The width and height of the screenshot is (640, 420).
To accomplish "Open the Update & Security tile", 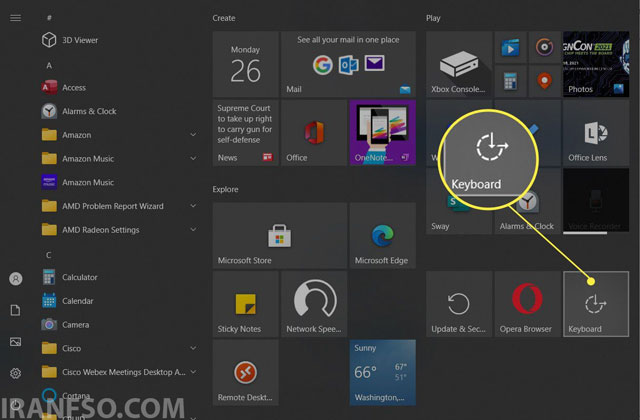I will coord(459,304).
